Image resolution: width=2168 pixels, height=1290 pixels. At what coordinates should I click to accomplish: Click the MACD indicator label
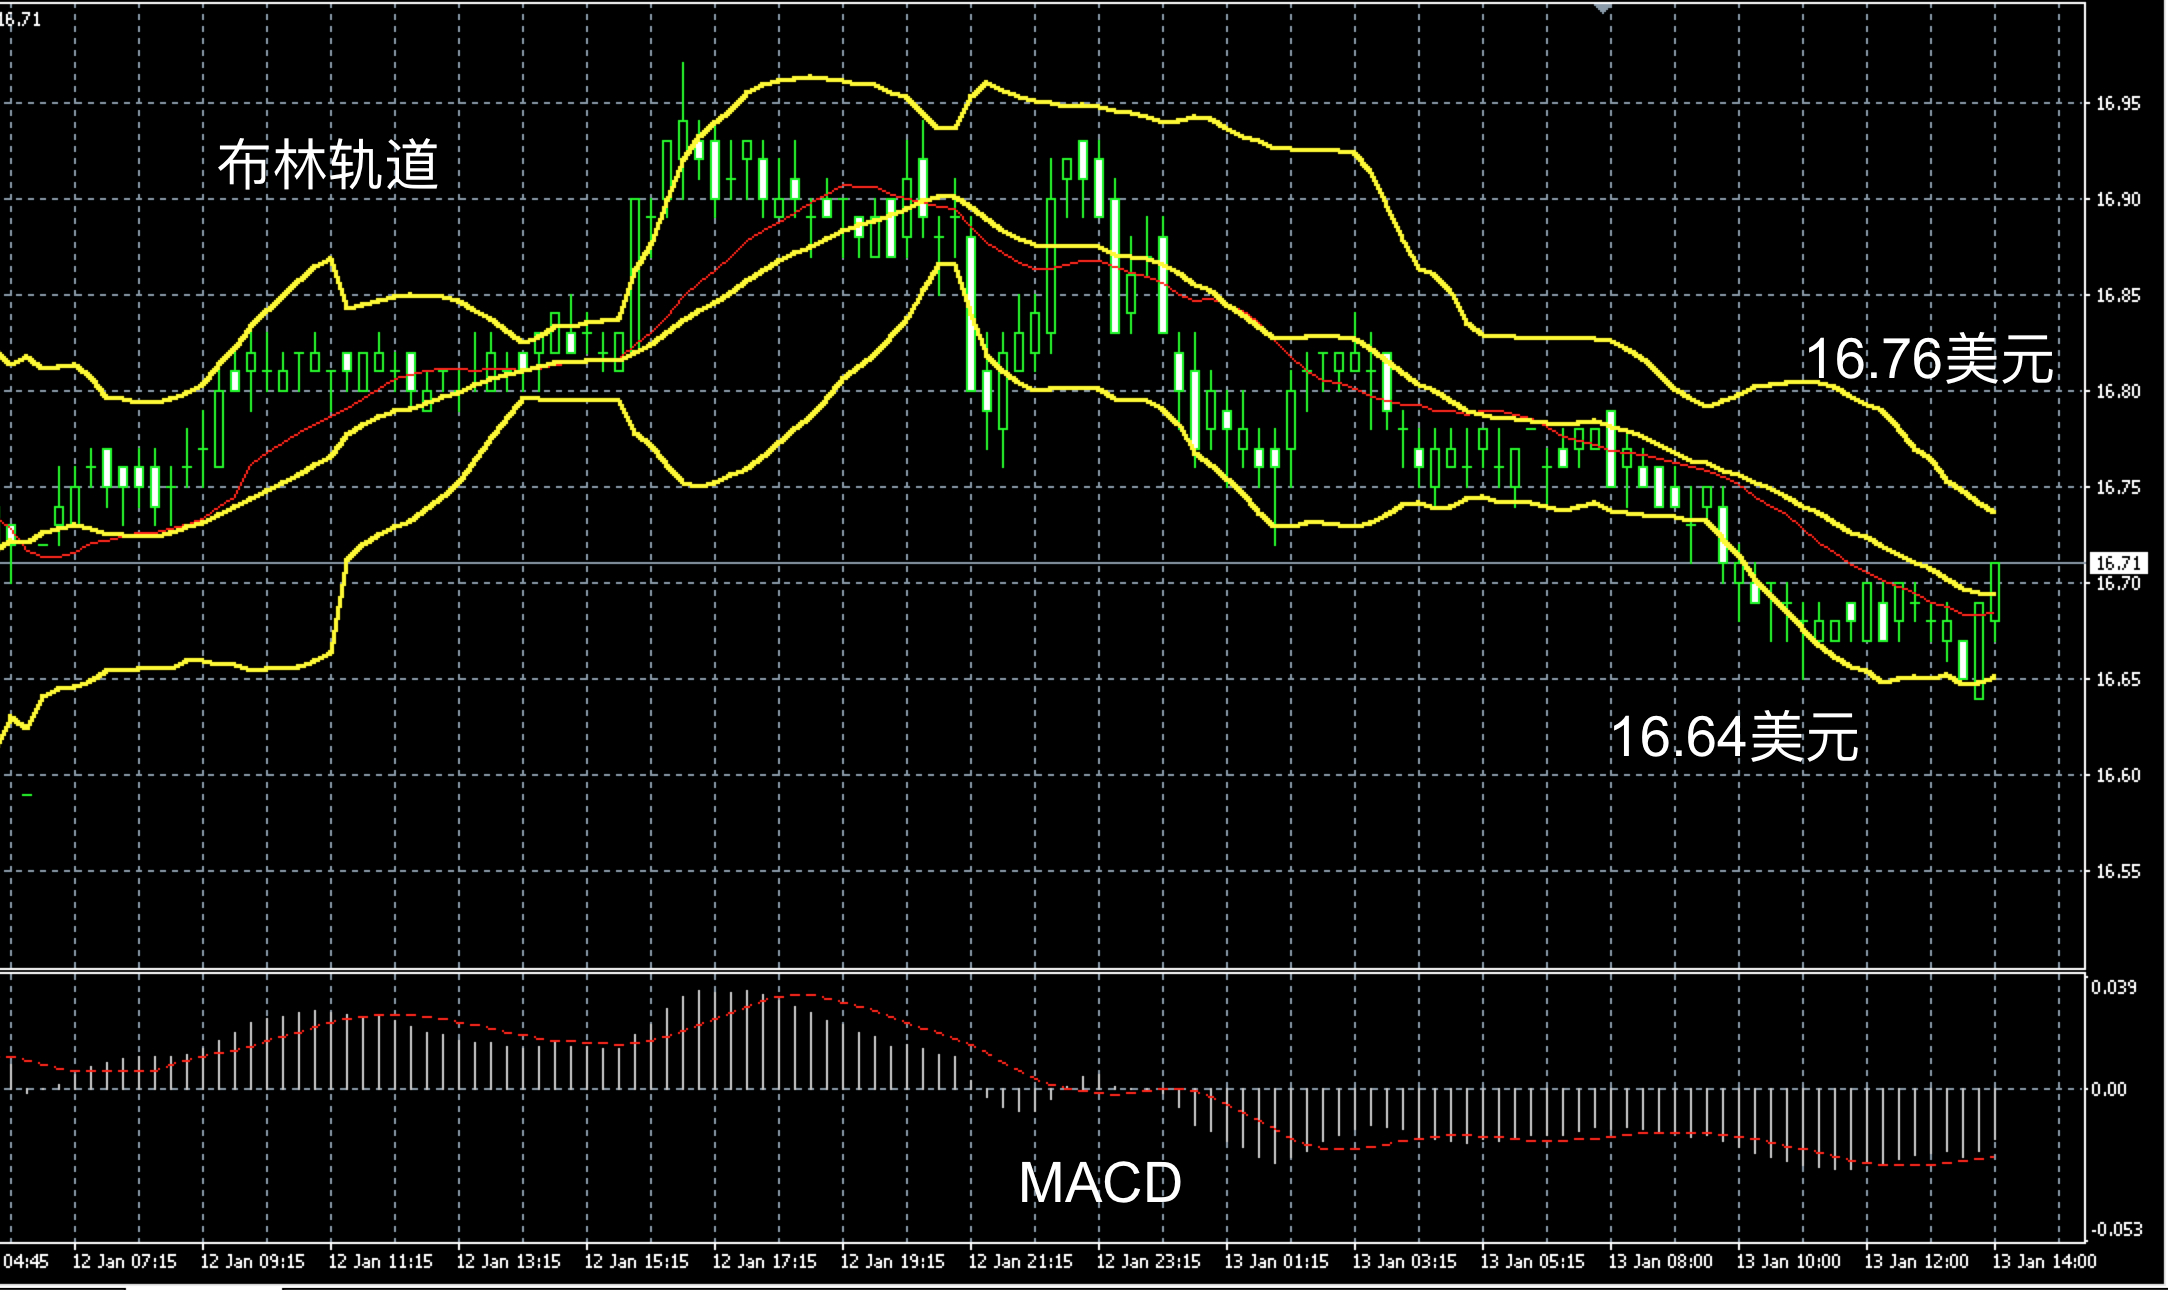1100,1182
